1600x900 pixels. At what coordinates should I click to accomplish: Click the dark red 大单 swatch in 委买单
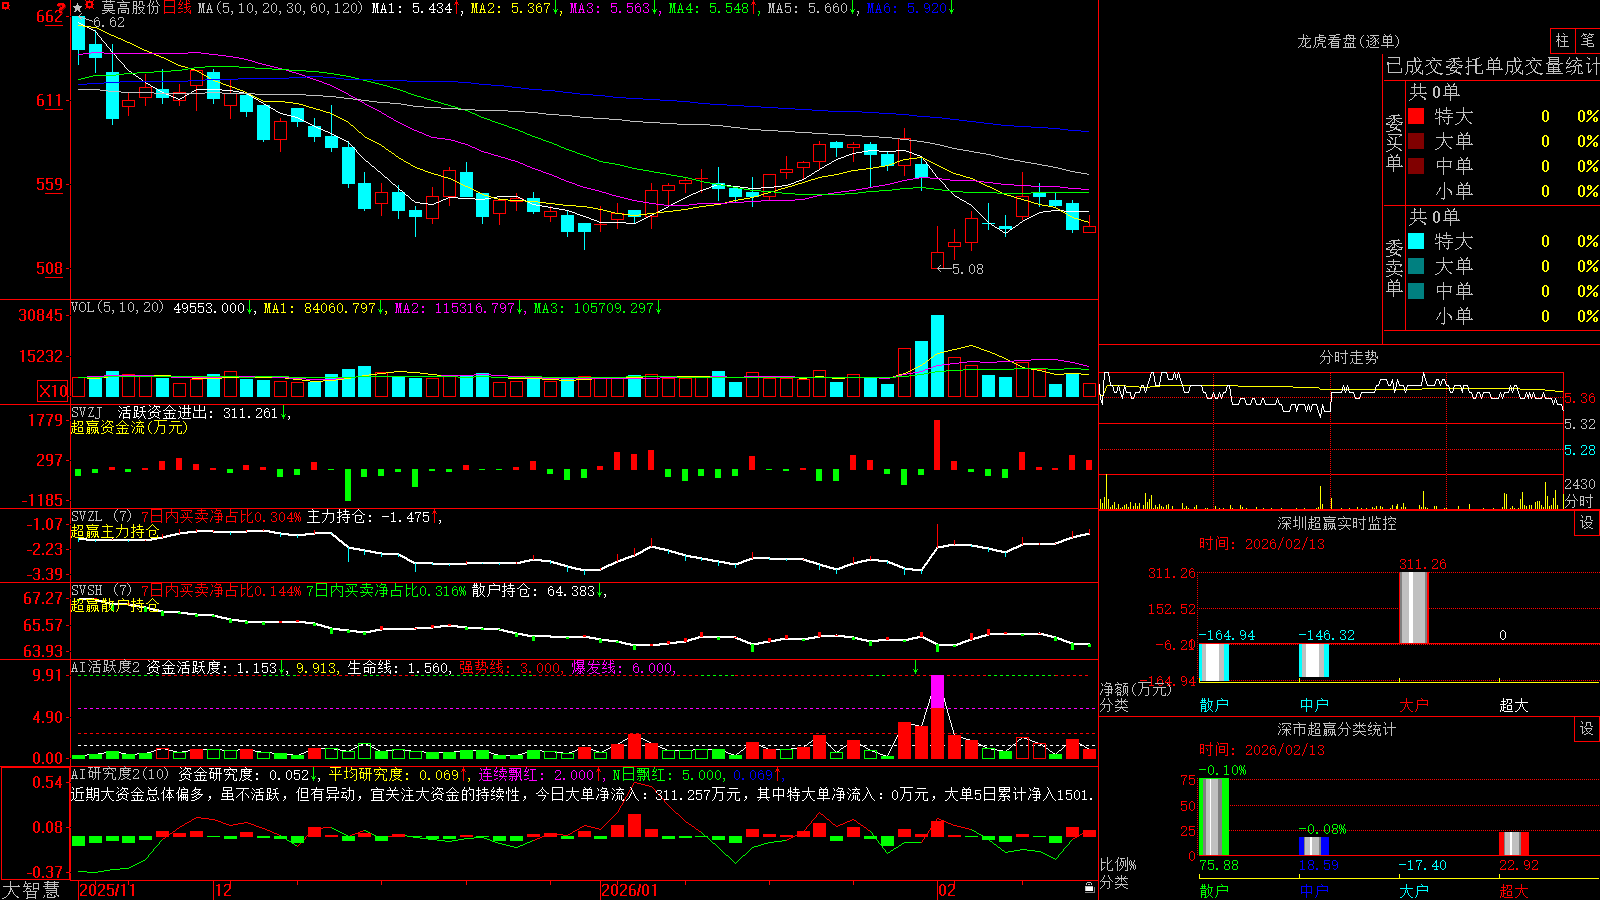click(x=1416, y=141)
